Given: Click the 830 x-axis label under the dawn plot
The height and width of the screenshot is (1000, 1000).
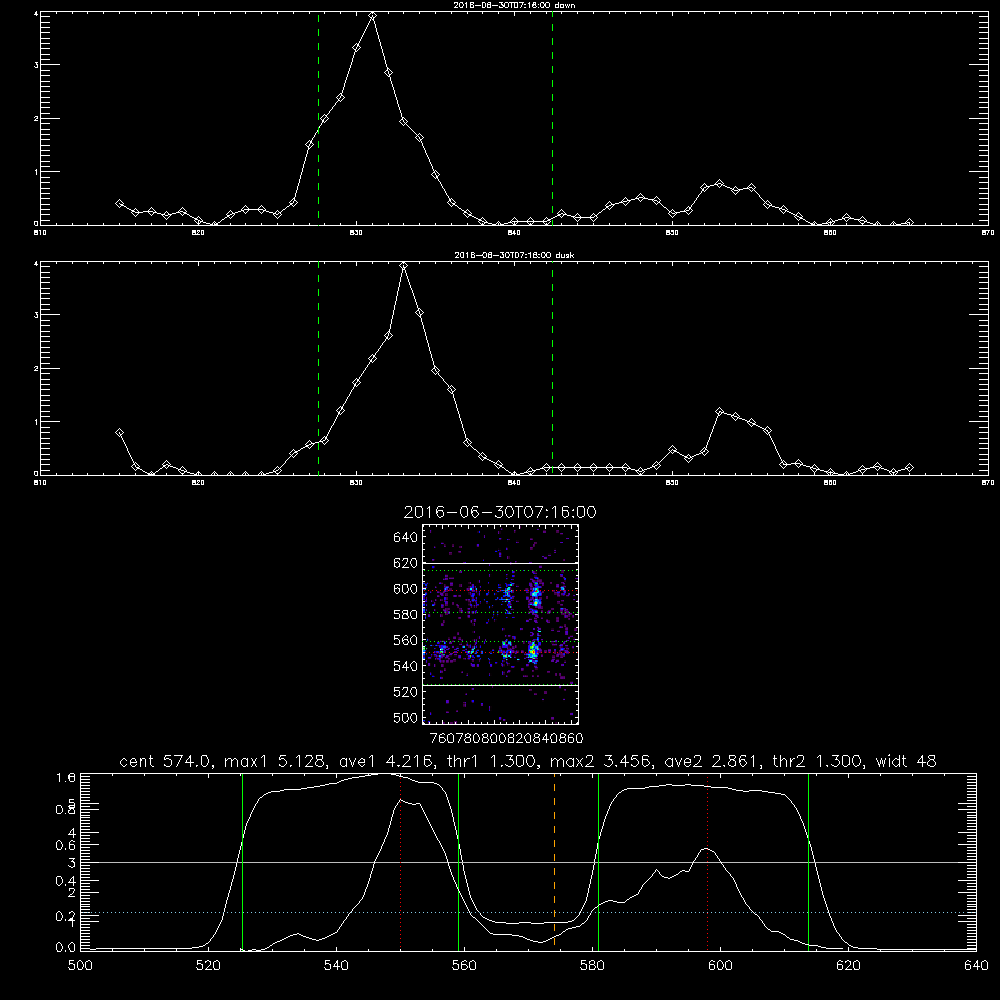Looking at the screenshot, I should [x=356, y=233].
